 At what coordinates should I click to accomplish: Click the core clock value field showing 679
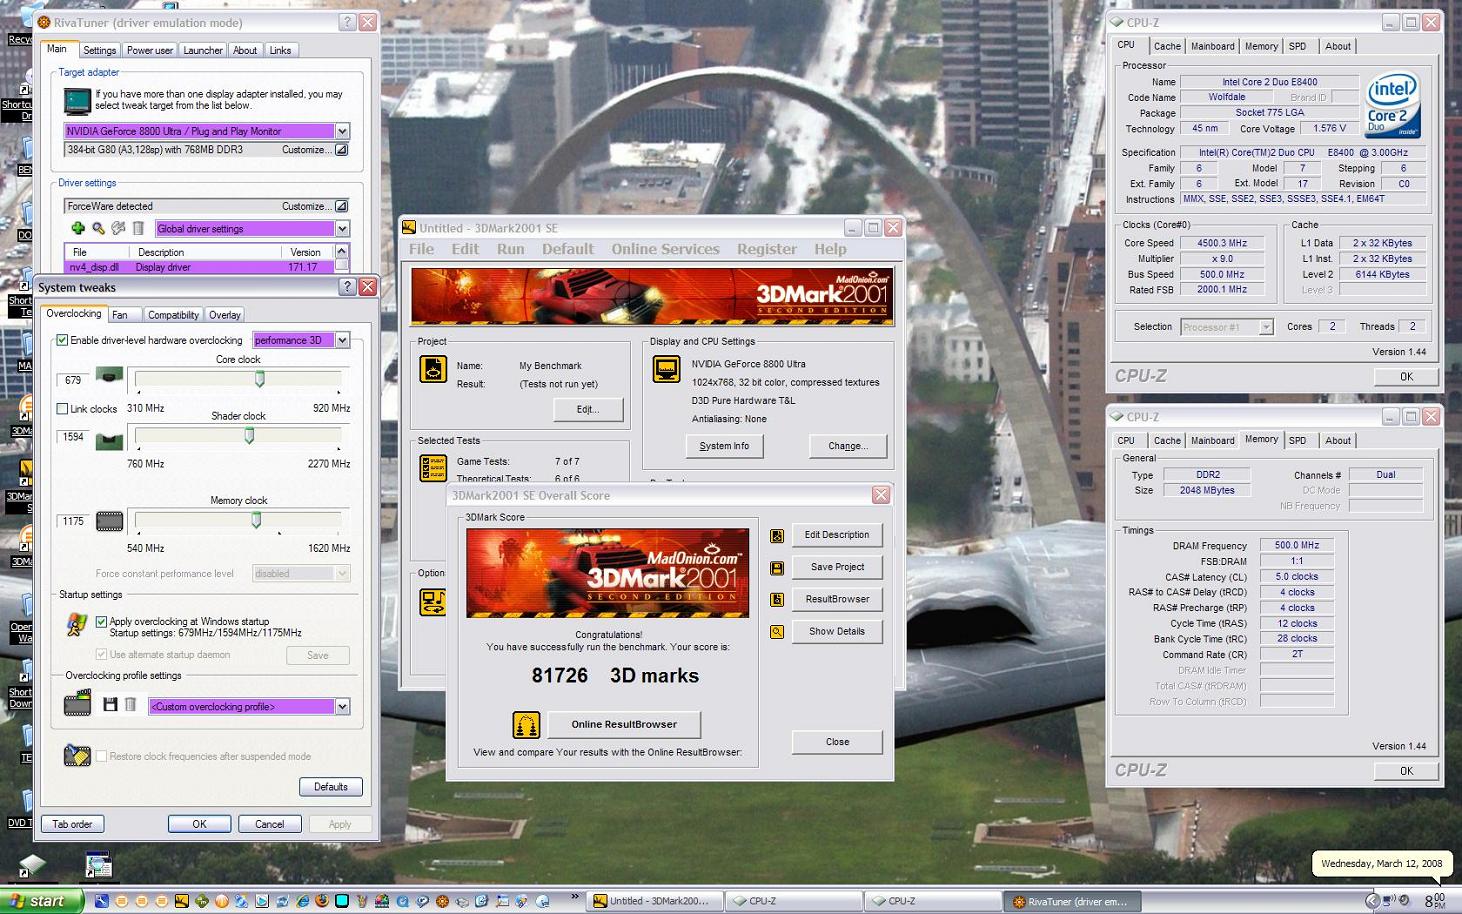74,380
